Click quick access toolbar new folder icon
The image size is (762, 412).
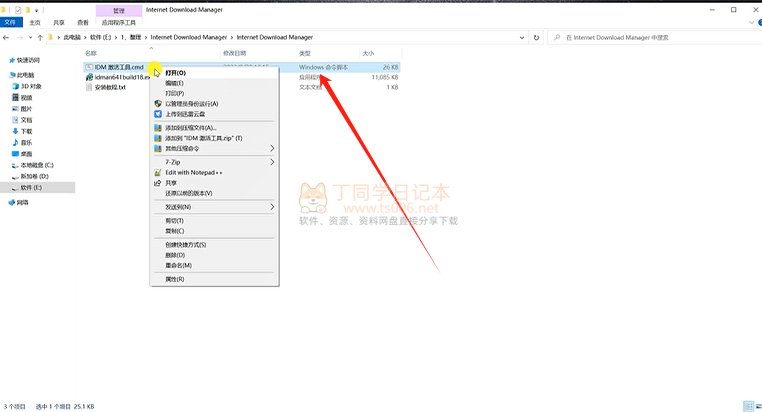point(28,10)
